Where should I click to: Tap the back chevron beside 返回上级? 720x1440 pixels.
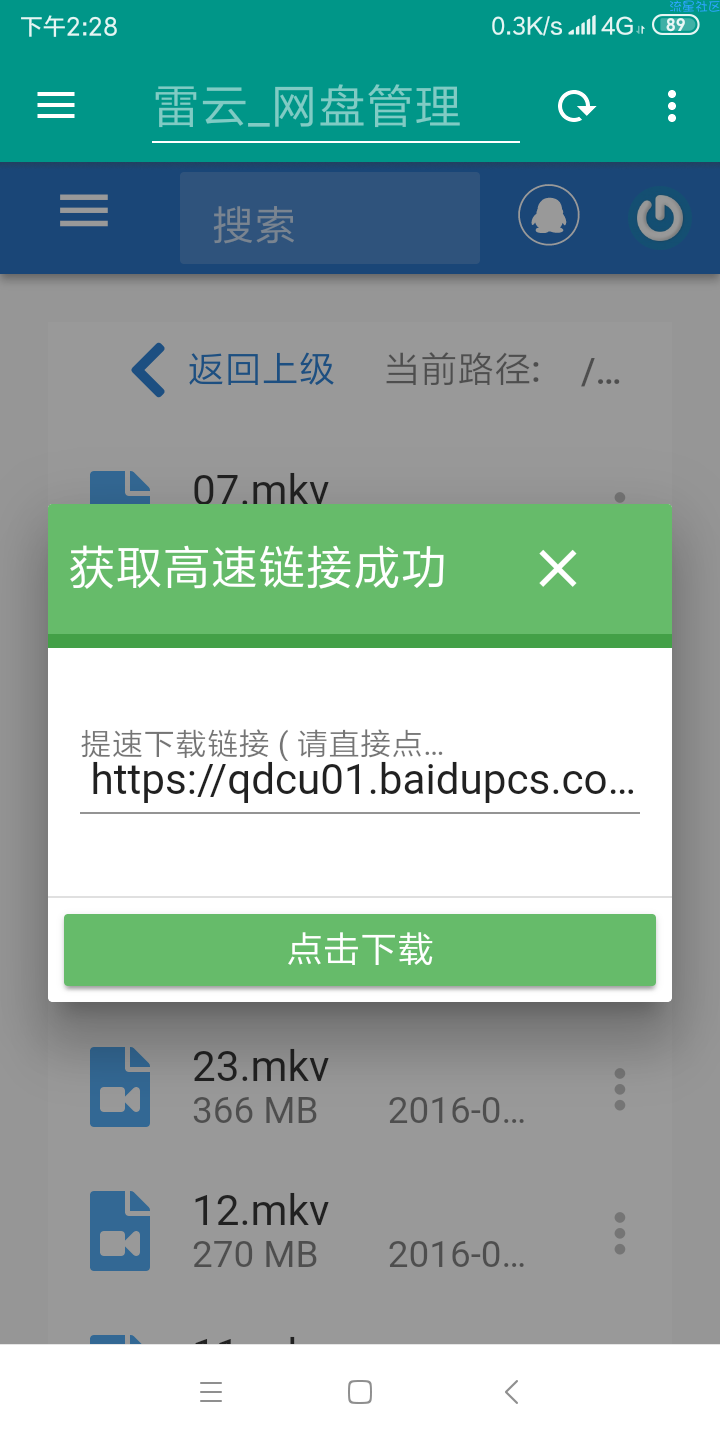pyautogui.click(x=149, y=370)
